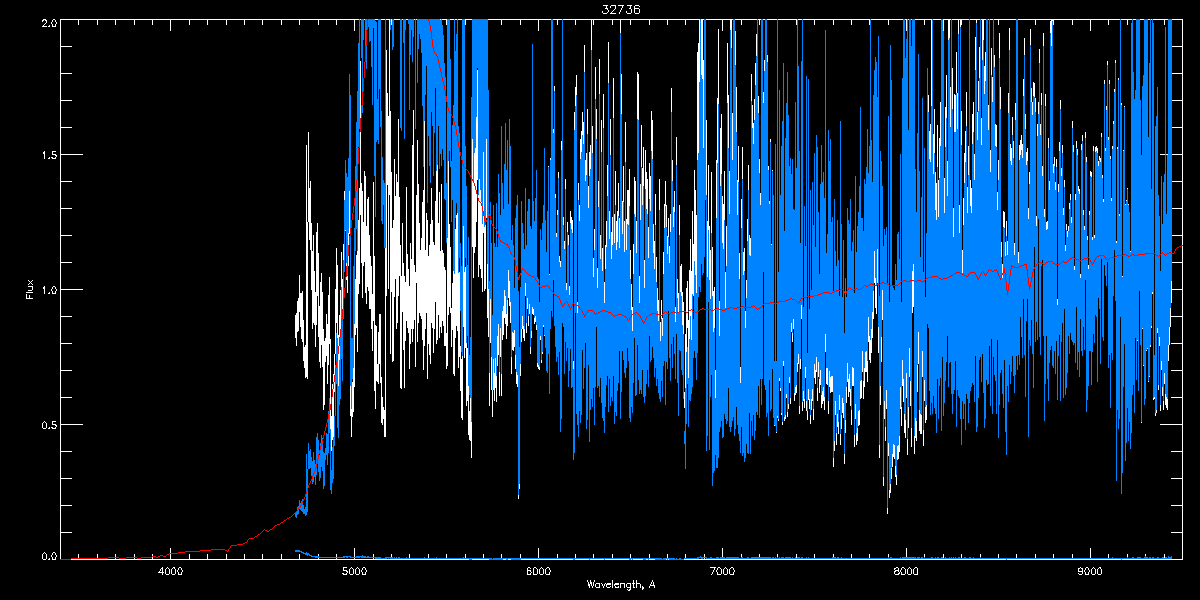The width and height of the screenshot is (1200, 600).
Task: Click the 0.5 y-axis tick label
Action: tap(49, 424)
